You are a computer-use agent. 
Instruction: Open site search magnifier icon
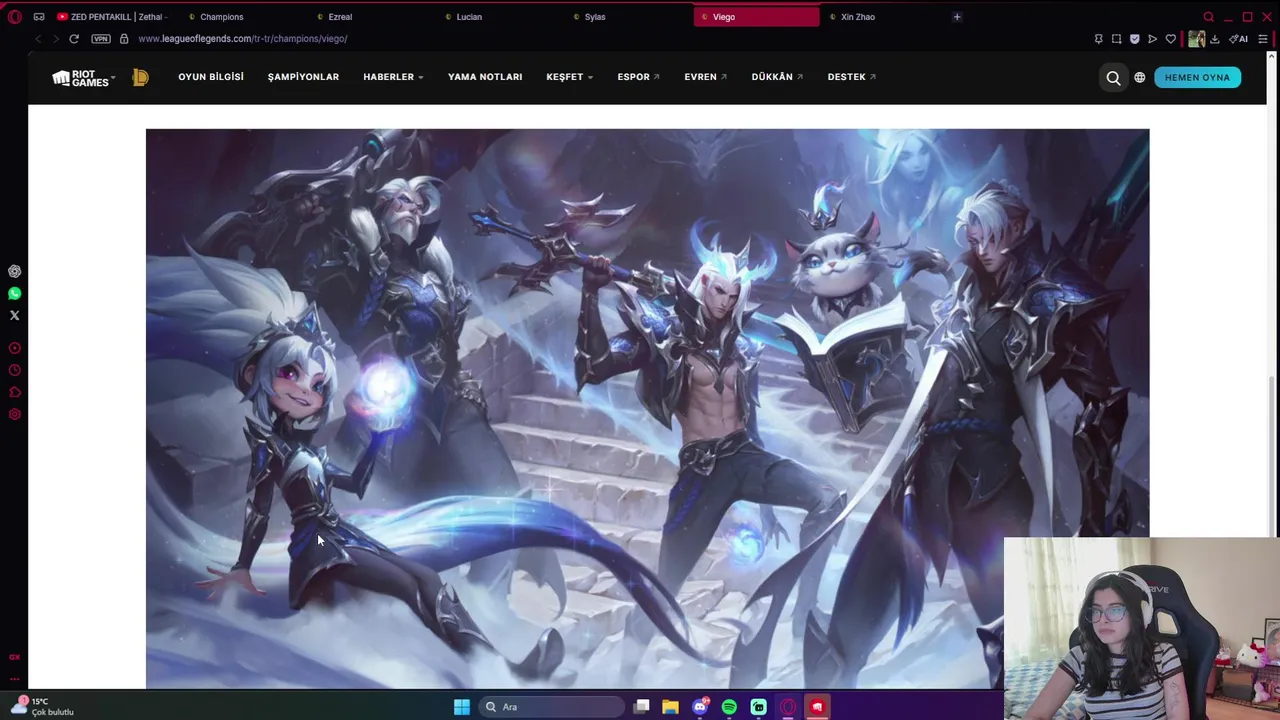click(1113, 77)
